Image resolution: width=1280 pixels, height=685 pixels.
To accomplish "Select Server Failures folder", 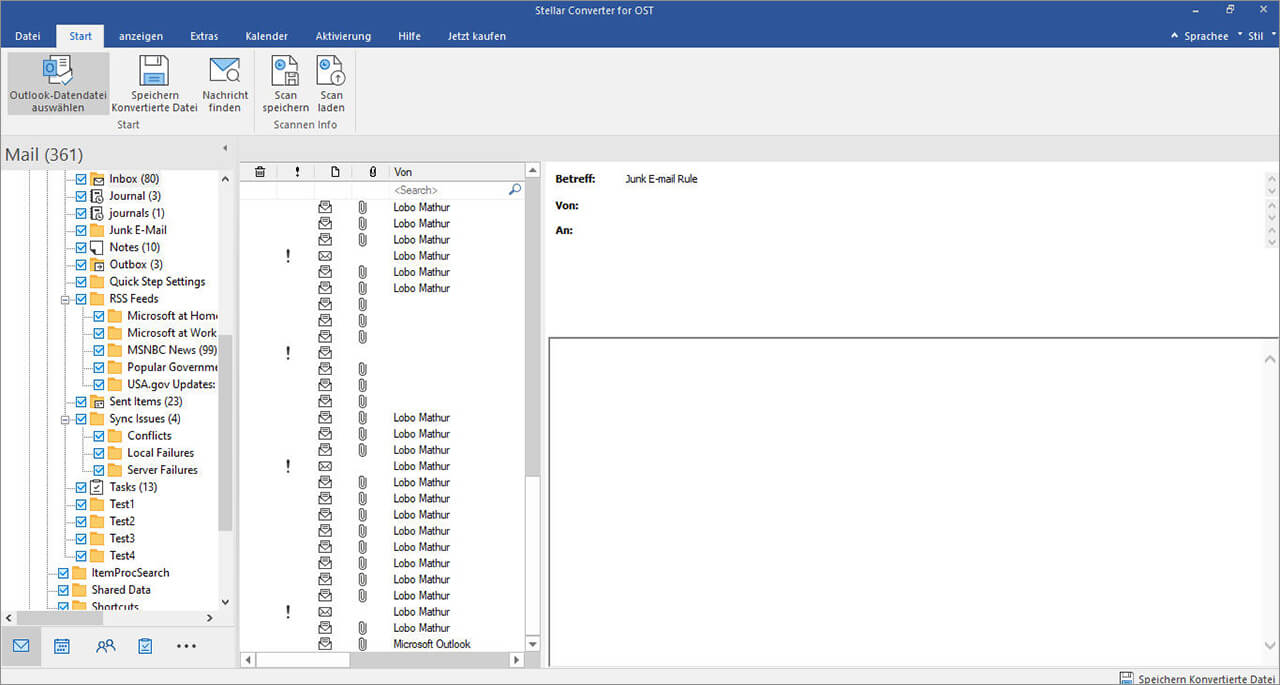I will (x=162, y=470).
